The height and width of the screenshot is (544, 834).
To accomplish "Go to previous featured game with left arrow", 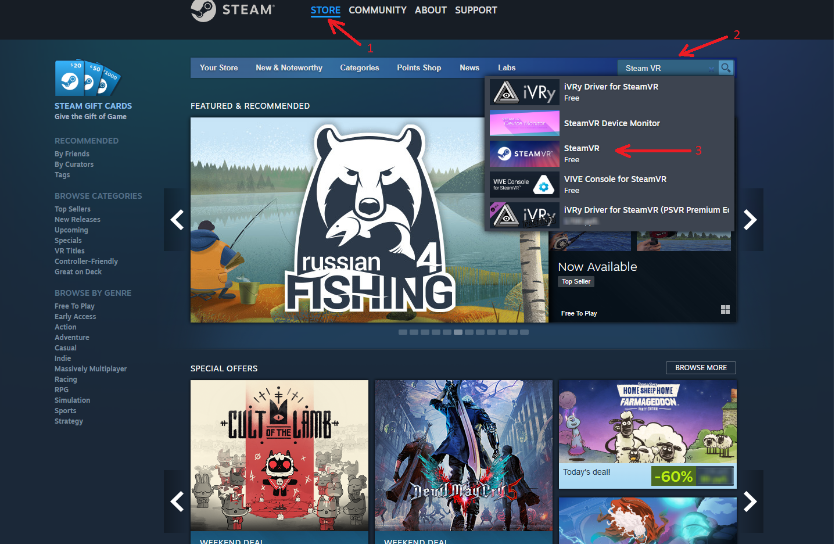I will coord(177,219).
